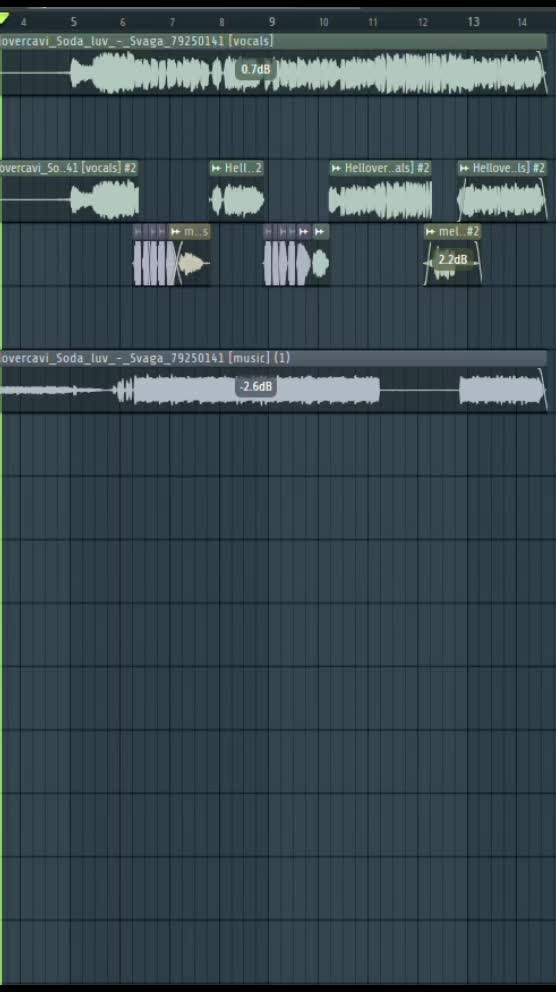Open clip menu icon on Hell..2 clip
Screen dimensions: 556x992
(216, 168)
